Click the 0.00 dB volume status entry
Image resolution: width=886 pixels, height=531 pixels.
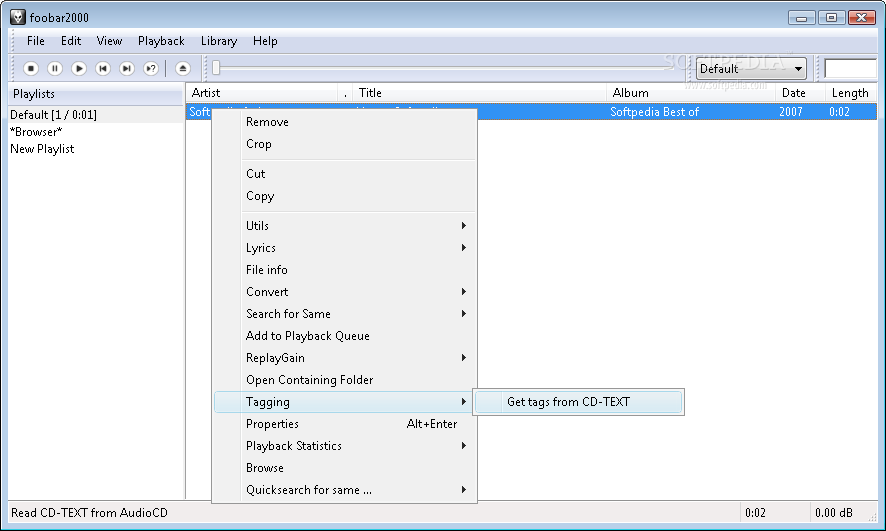coord(833,513)
